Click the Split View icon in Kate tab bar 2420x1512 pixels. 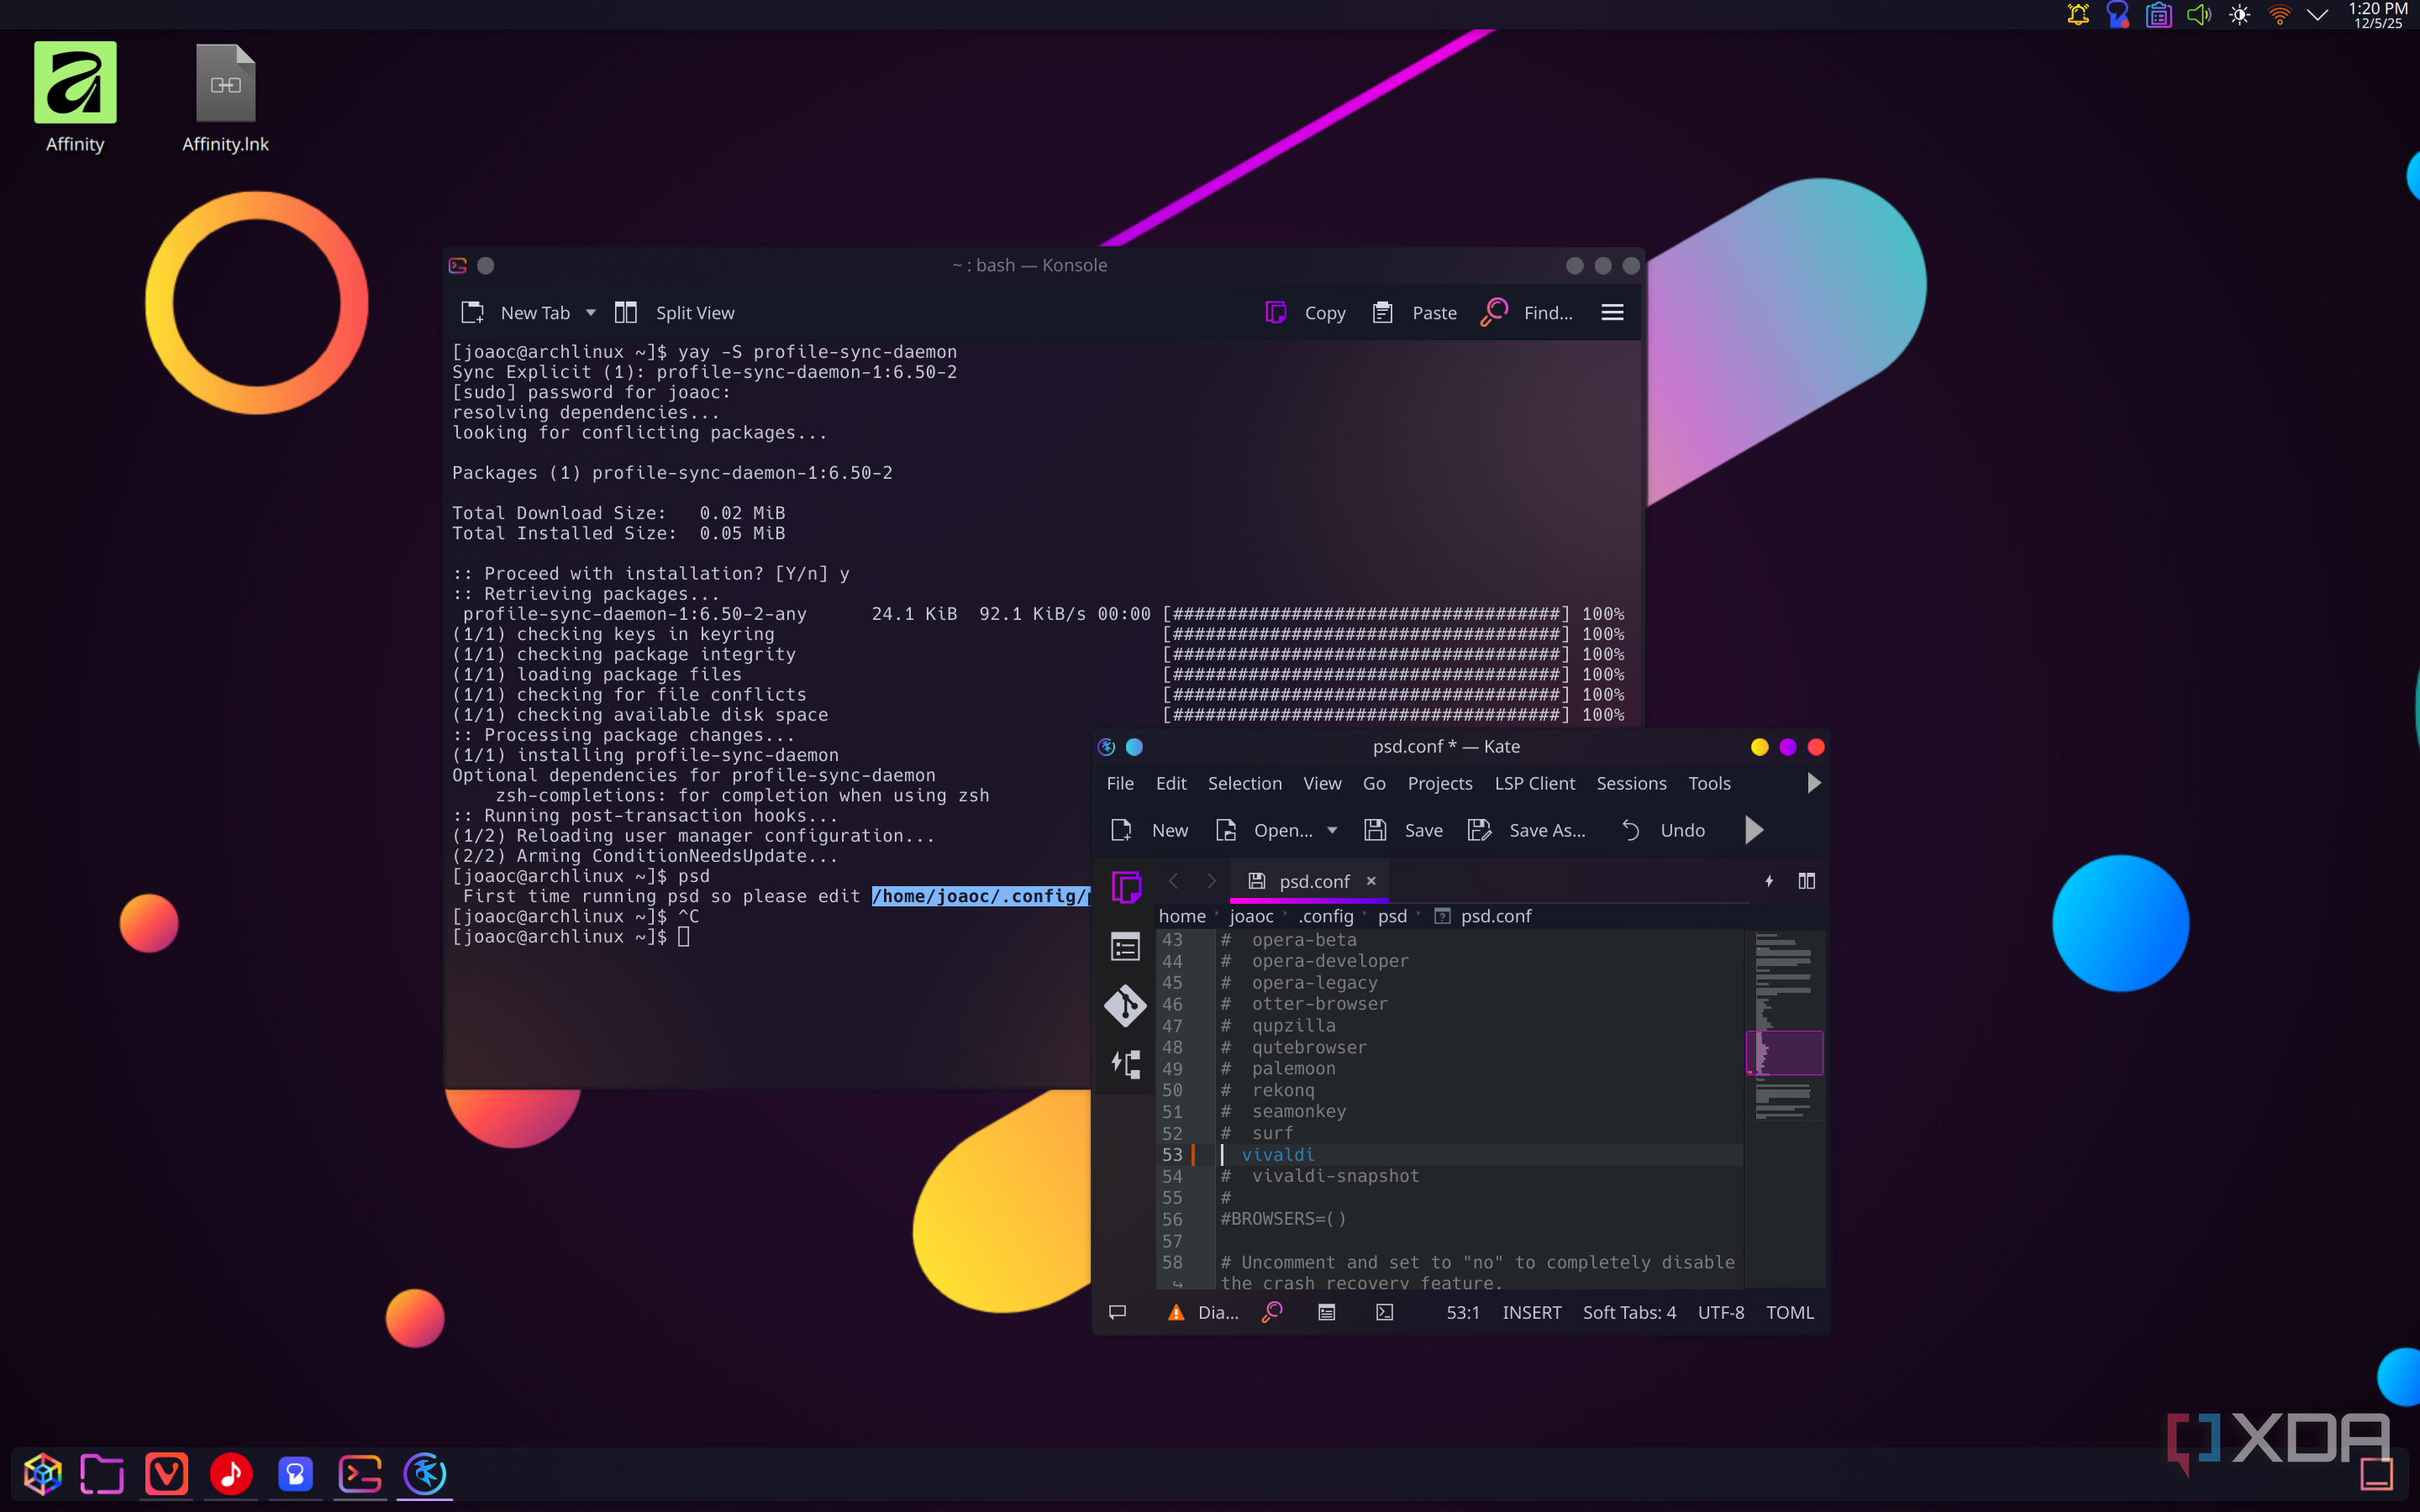pos(1806,881)
